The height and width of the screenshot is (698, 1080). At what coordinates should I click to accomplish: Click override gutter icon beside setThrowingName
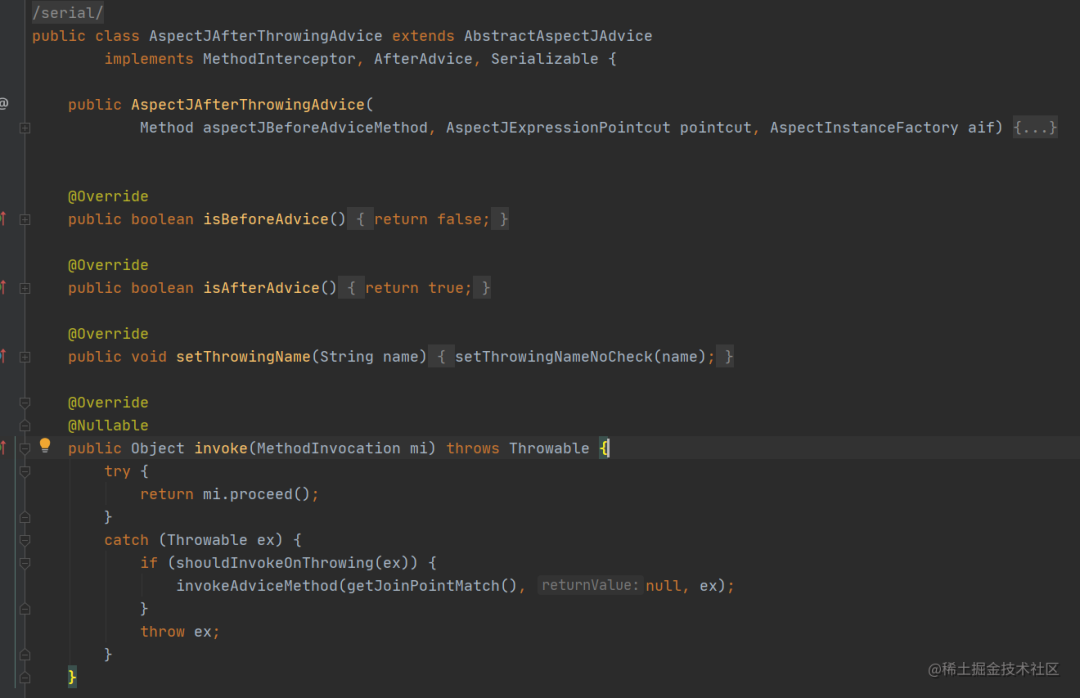click(3, 356)
